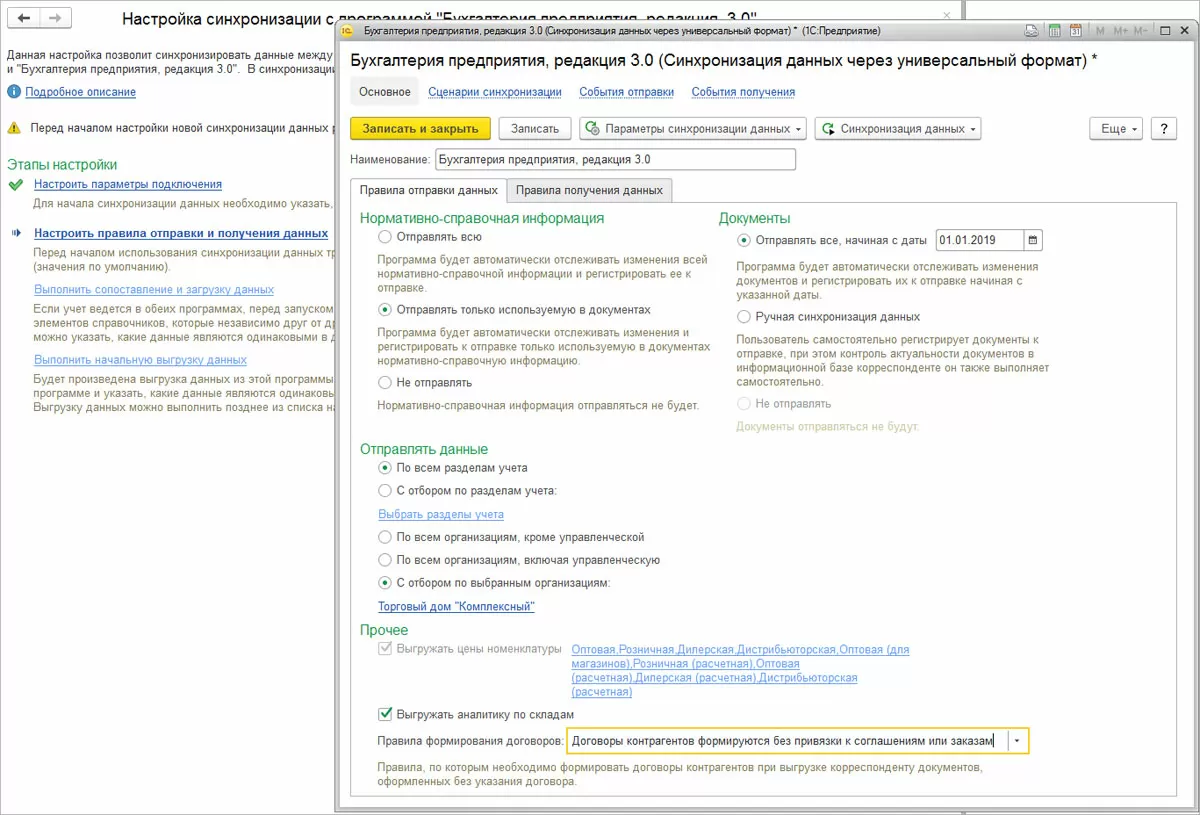Toggle Выгружать аналитику по складам checkbox
The height and width of the screenshot is (815, 1200).
coord(385,714)
